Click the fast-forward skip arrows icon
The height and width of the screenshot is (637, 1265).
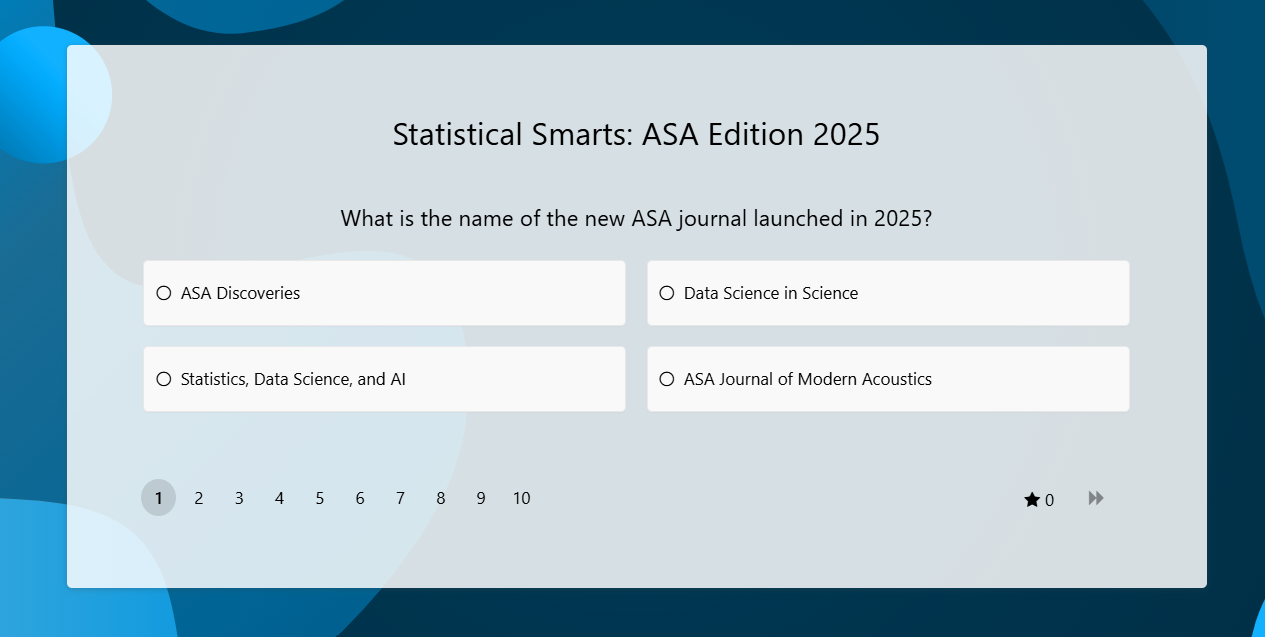coord(1096,498)
